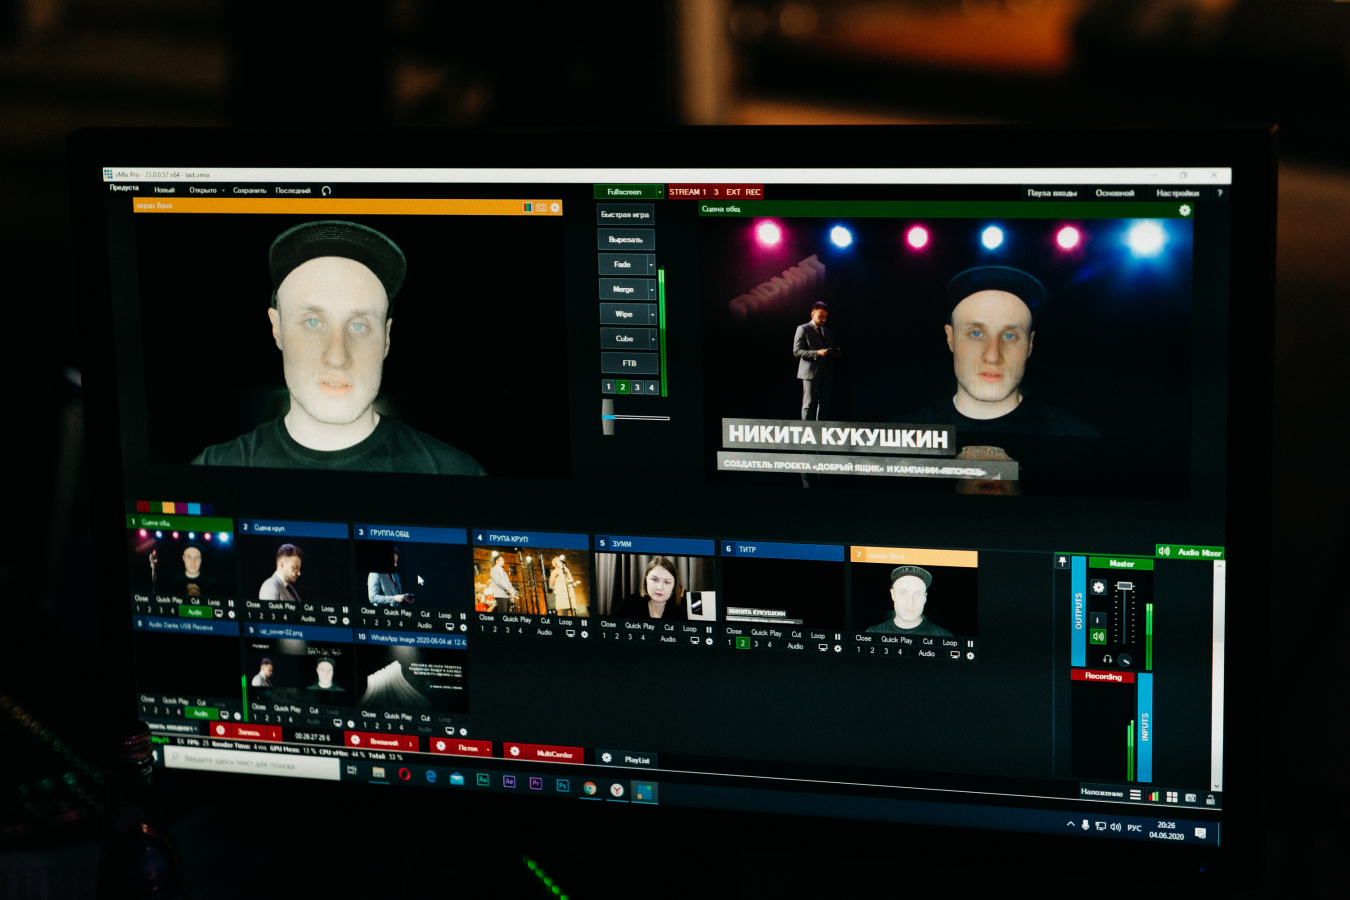Open the PlayList button
The width and height of the screenshot is (1350, 900).
[637, 760]
